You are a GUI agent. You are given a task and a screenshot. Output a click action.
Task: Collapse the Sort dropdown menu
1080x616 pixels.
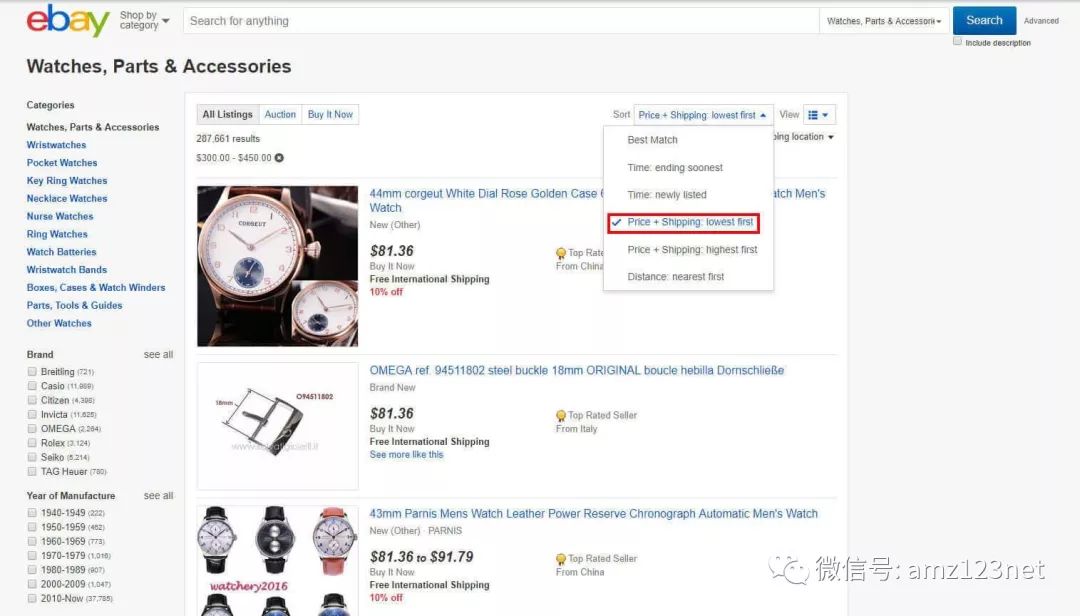click(703, 115)
